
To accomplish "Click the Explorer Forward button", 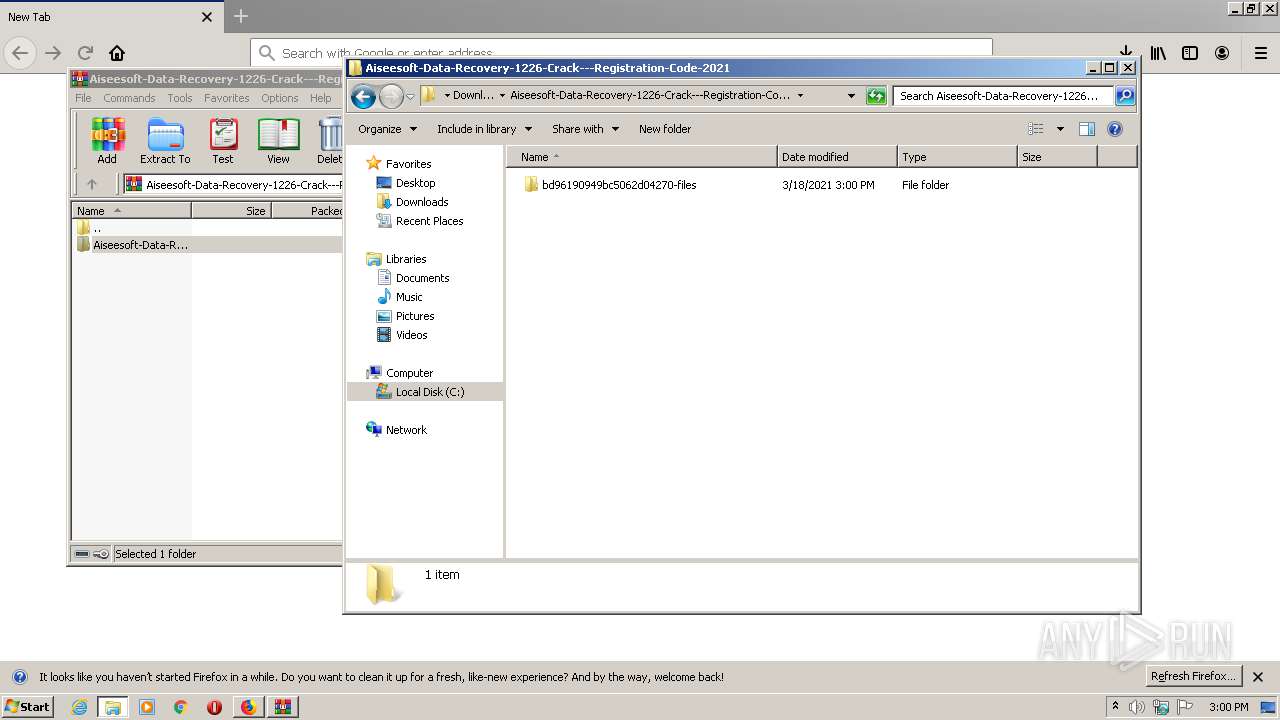I will point(391,96).
